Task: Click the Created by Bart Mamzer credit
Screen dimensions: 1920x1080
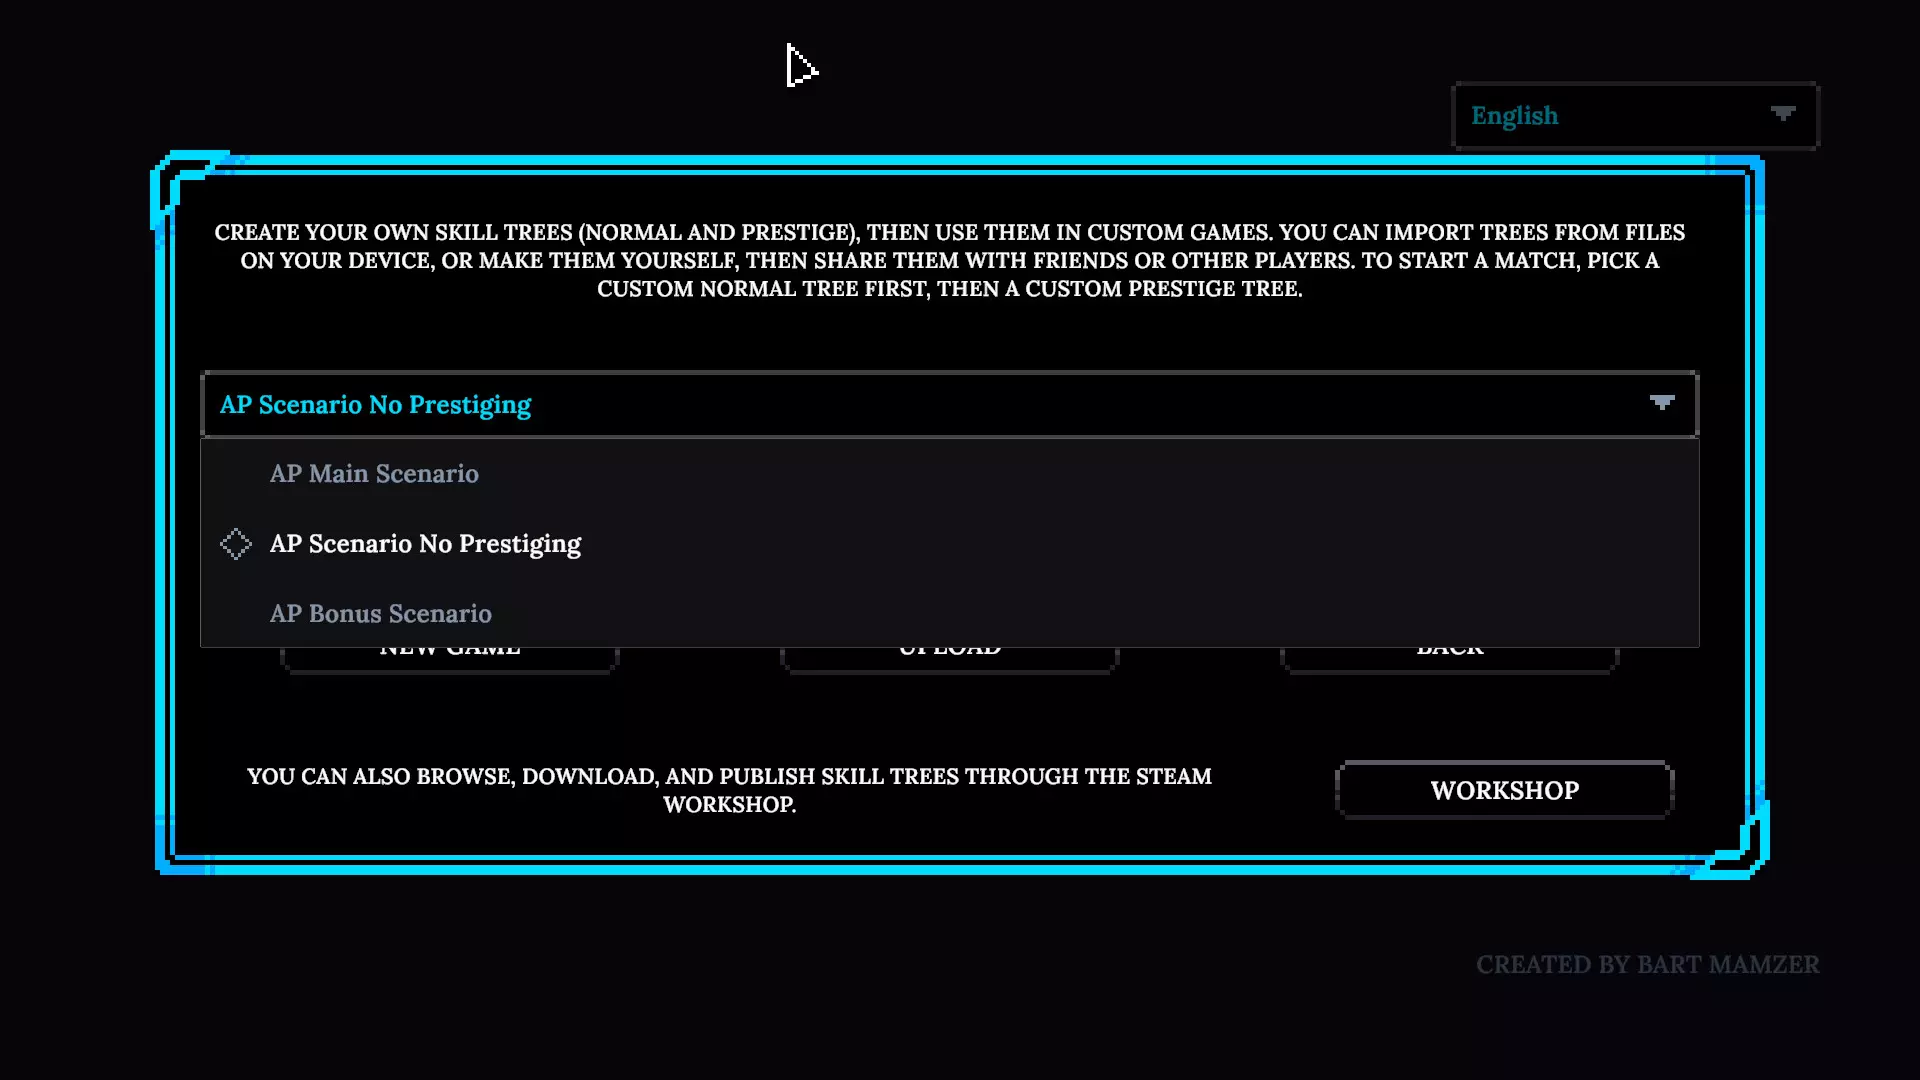Action: (x=1647, y=965)
